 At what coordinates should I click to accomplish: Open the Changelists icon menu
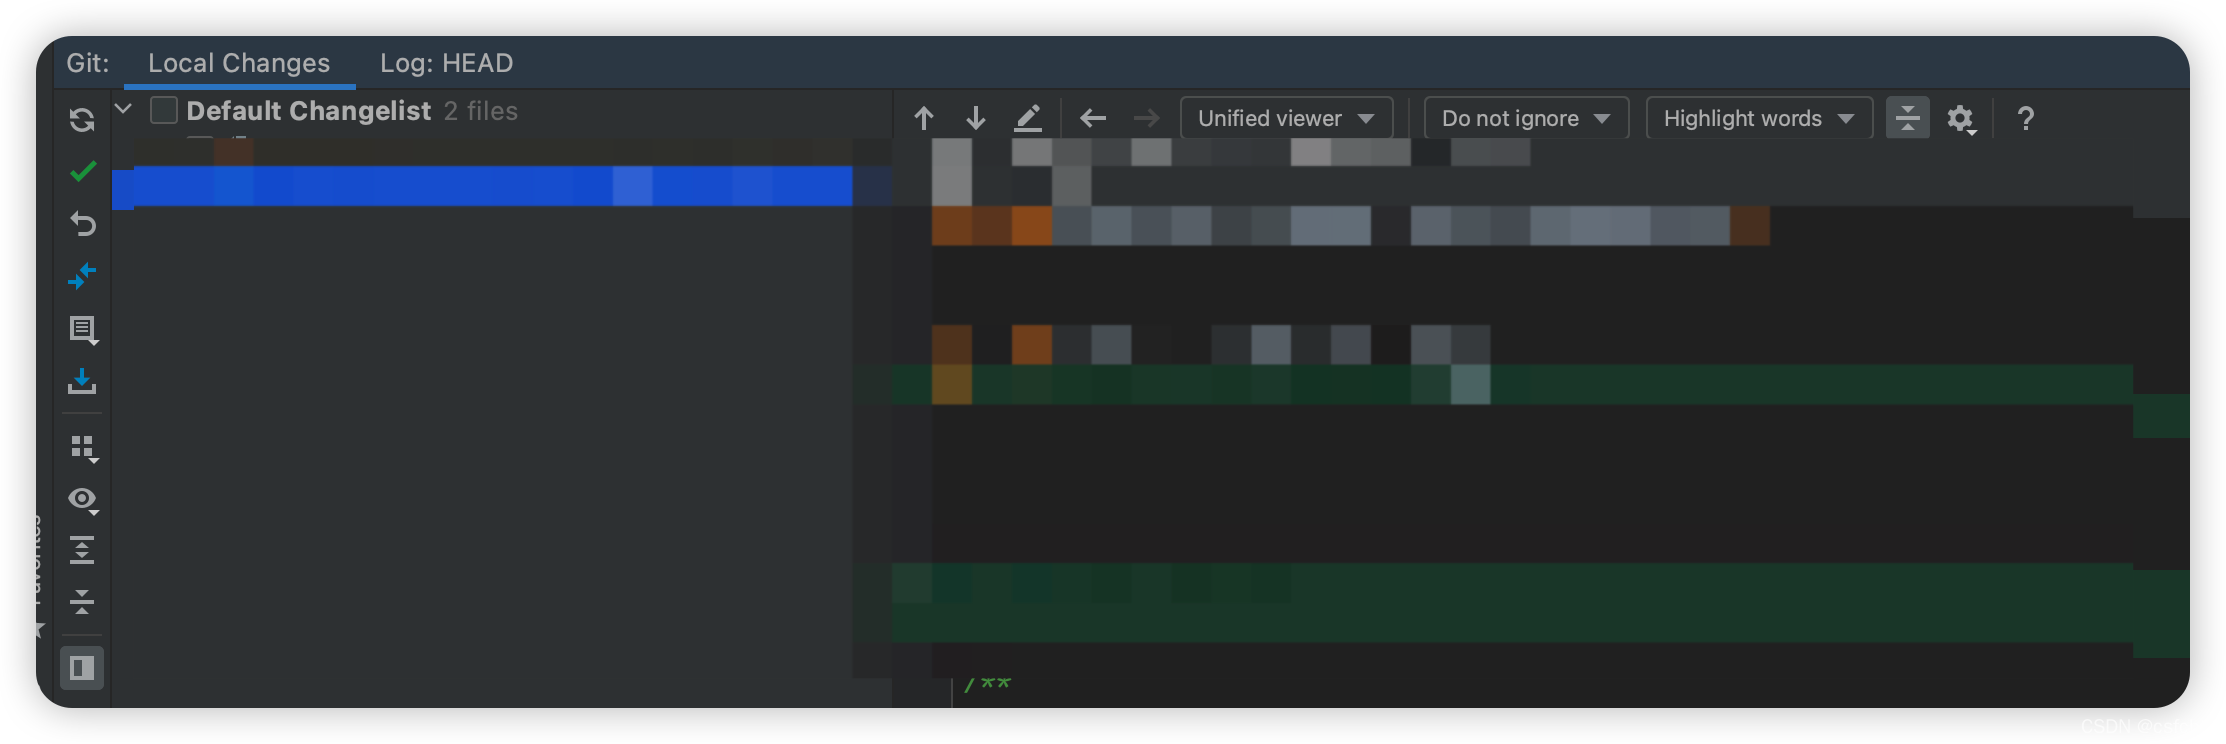click(82, 330)
